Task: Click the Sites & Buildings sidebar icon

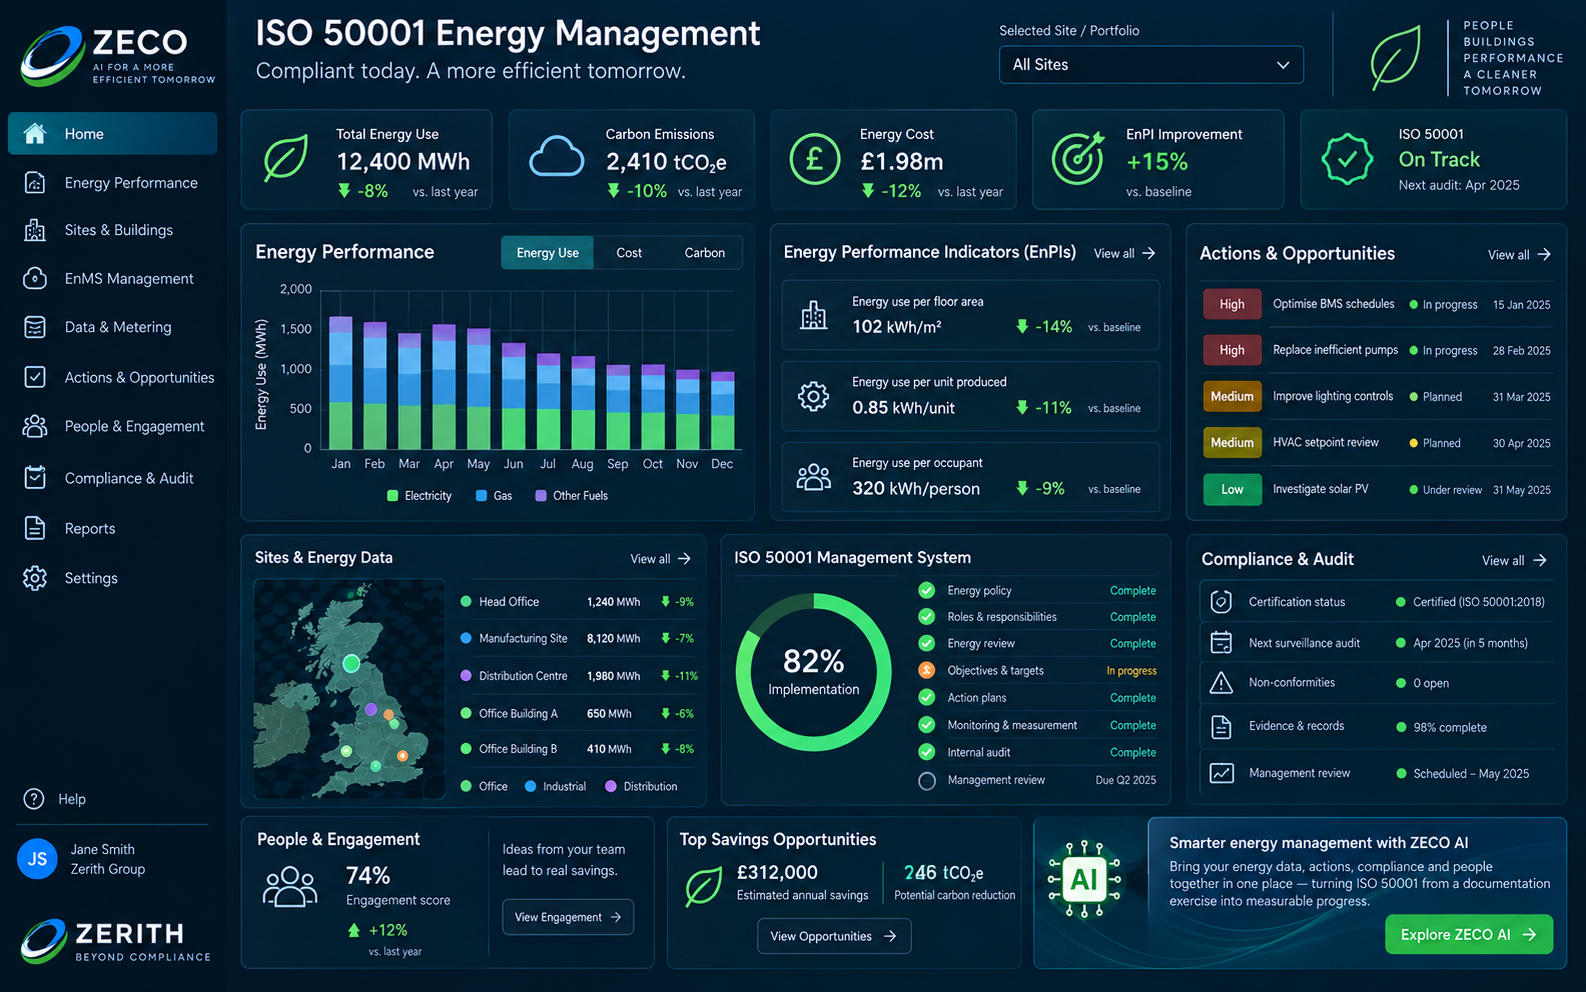Action: click(35, 230)
